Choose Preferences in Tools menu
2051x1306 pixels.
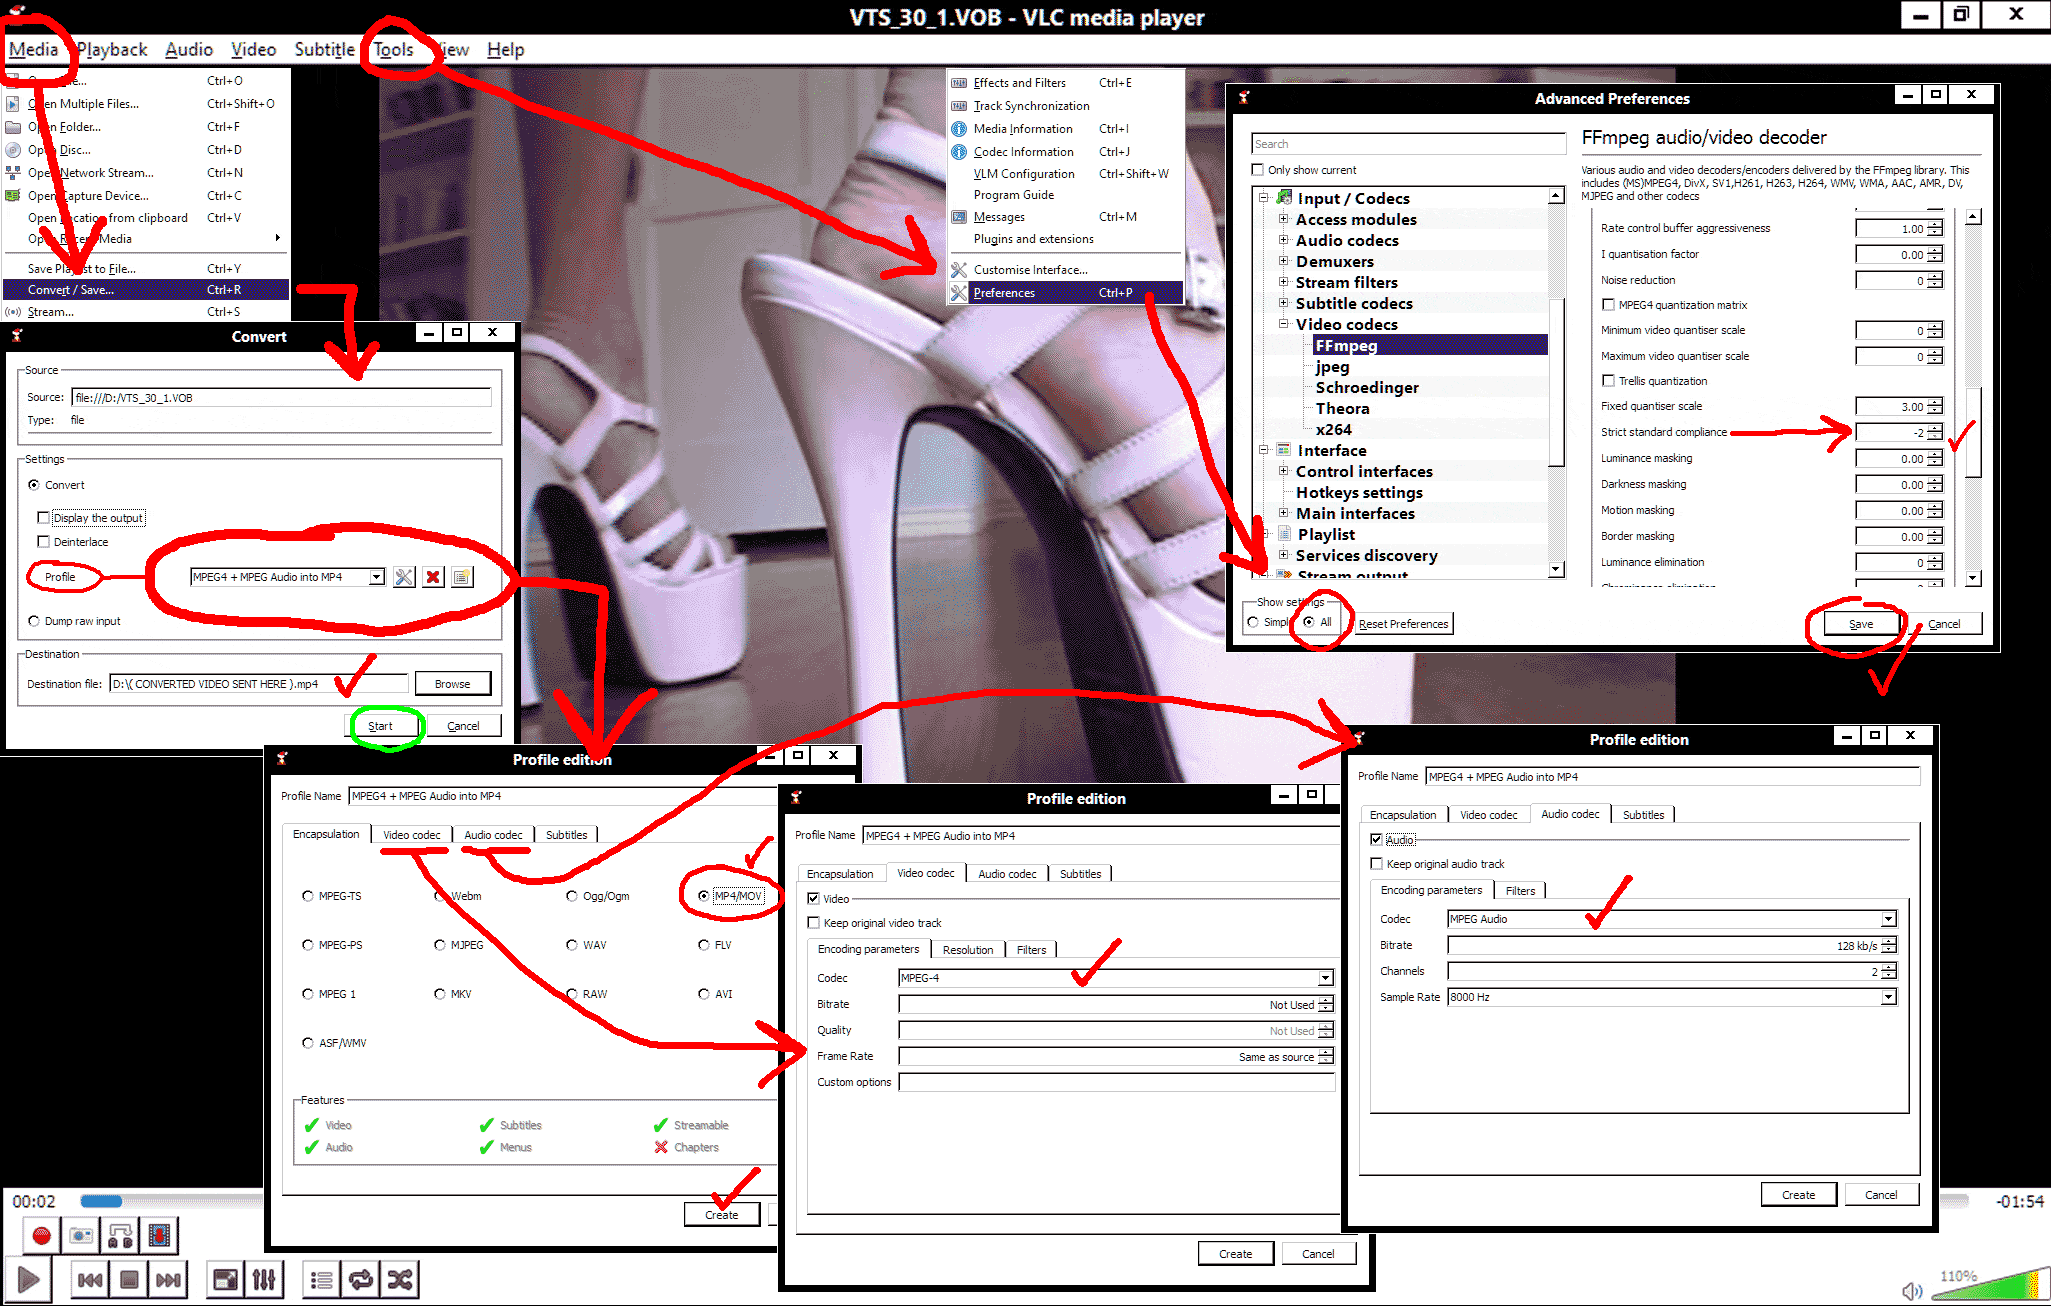point(1065,293)
